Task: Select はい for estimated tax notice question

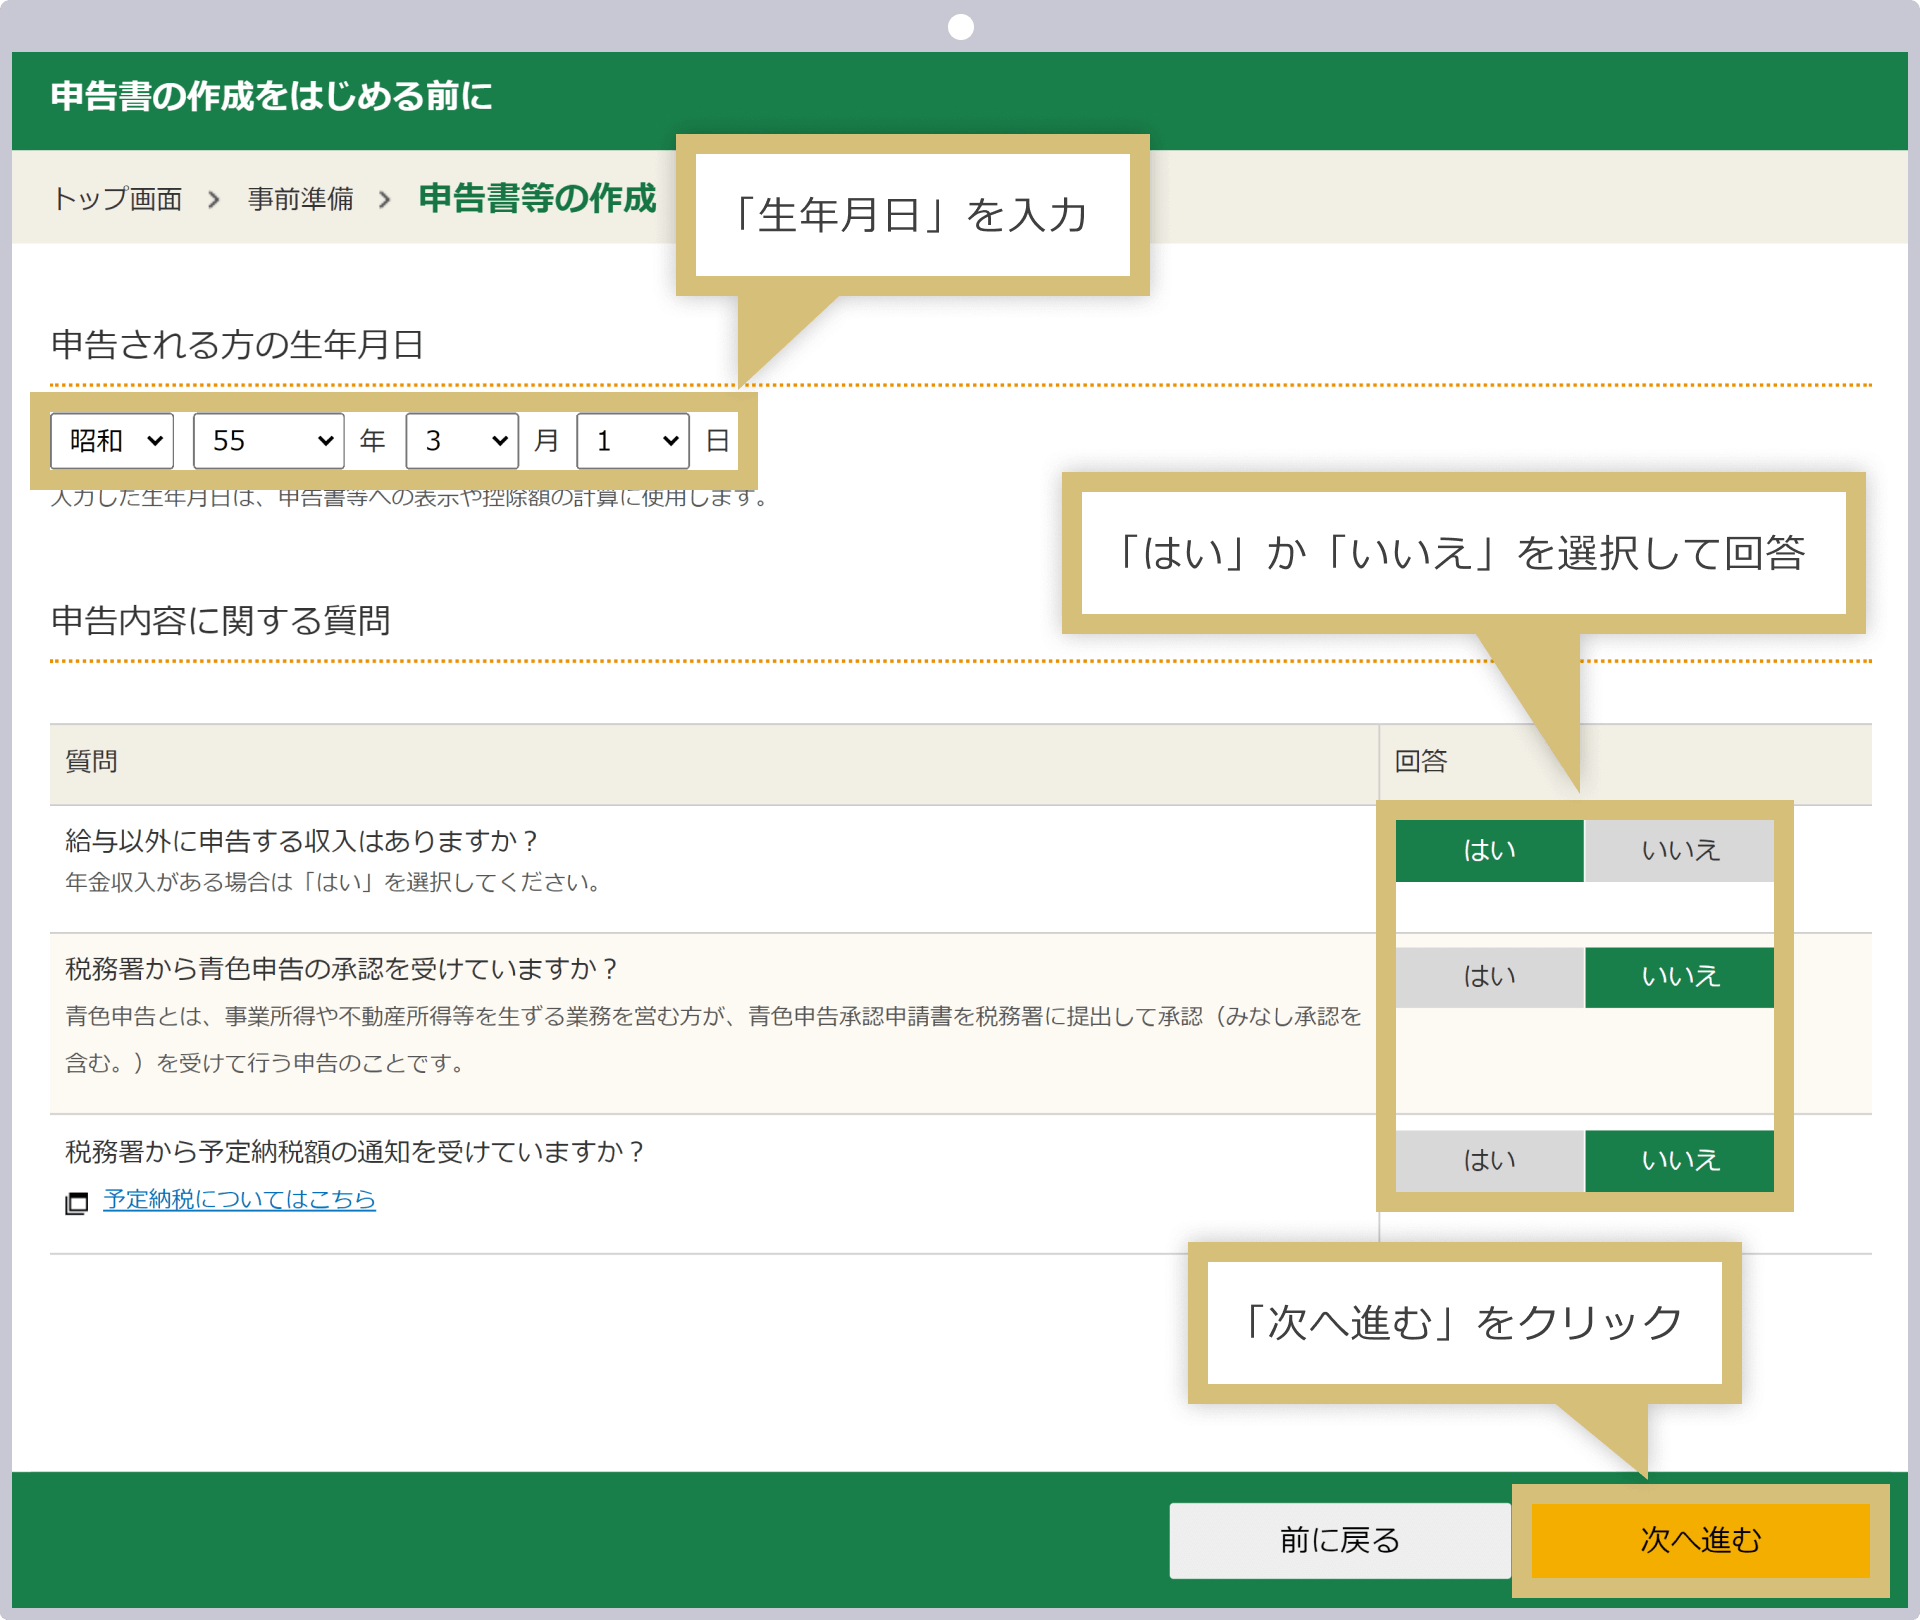Action: (x=1489, y=1161)
